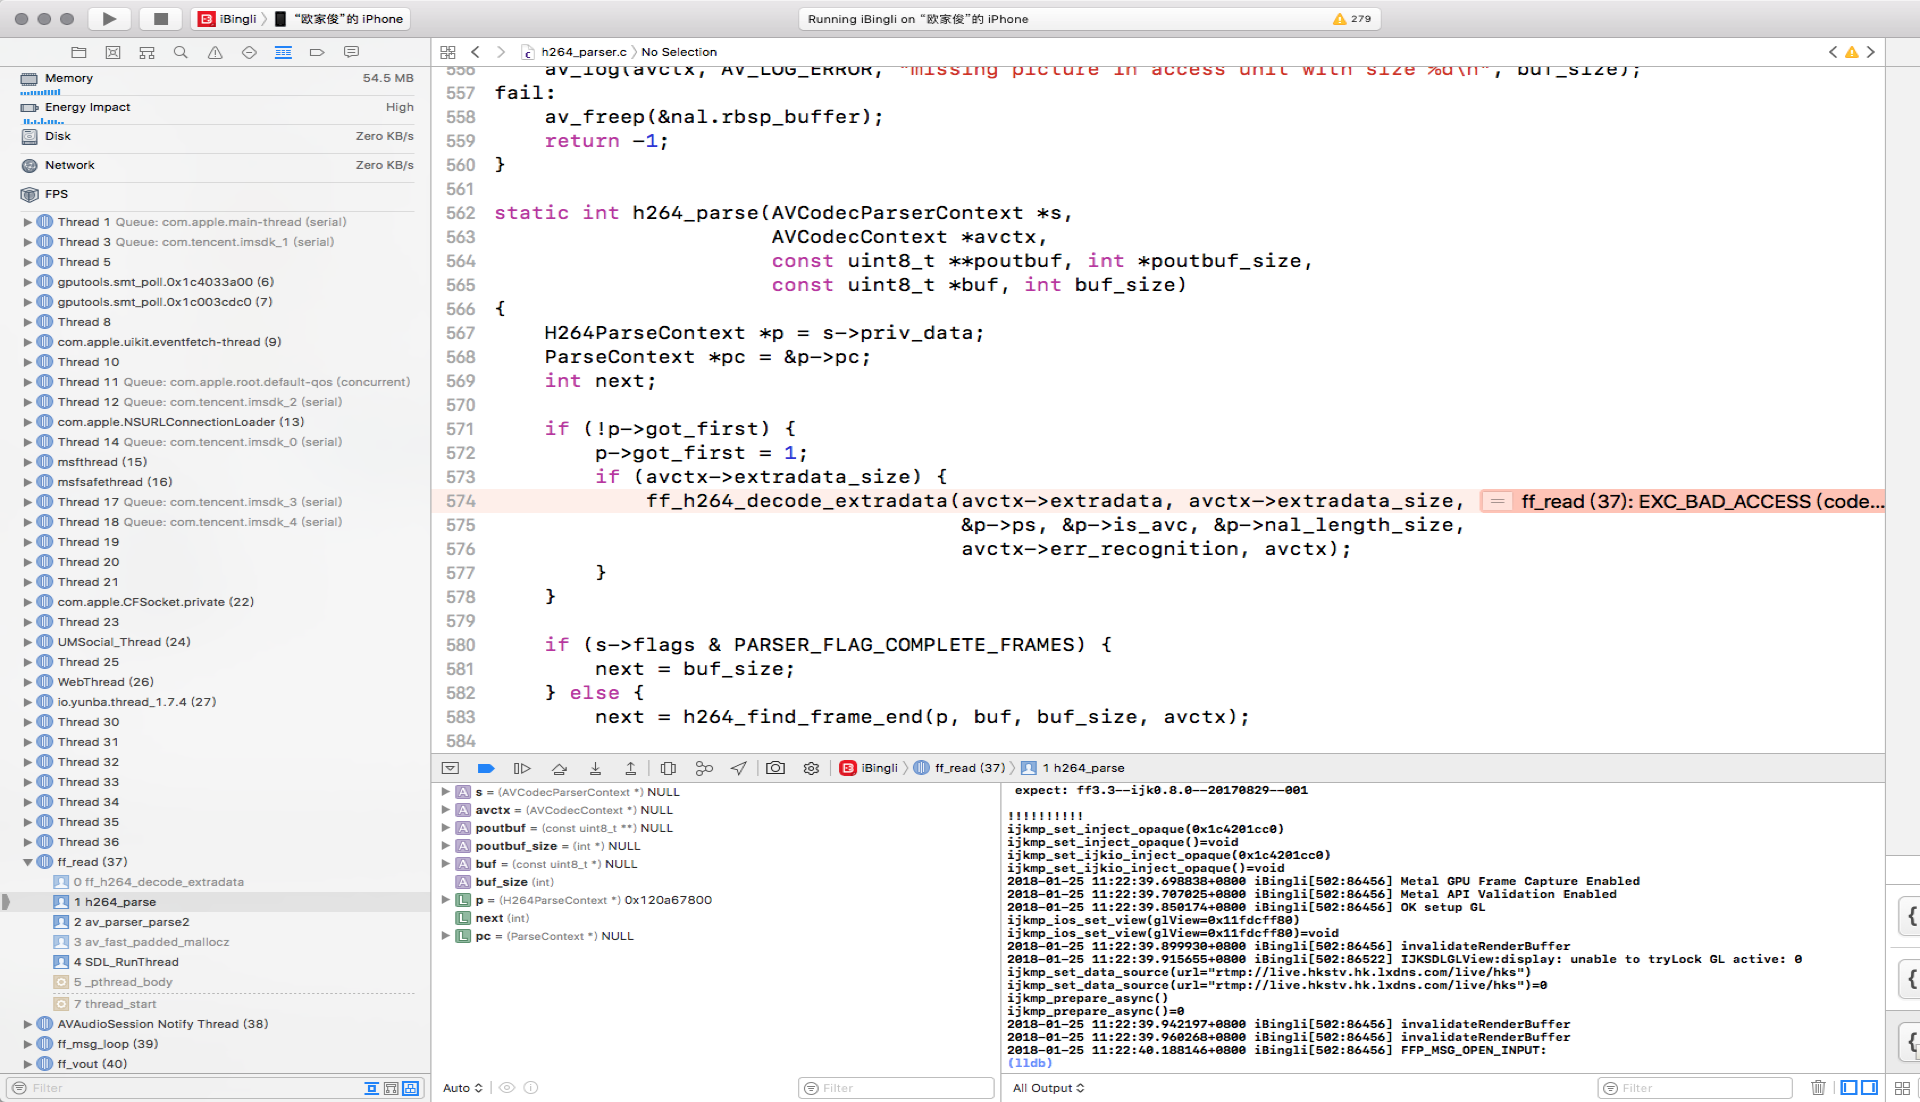This screenshot has height=1102, width=1920.
Task: Choose iBingli scheme in toolbar
Action: tap(228, 19)
